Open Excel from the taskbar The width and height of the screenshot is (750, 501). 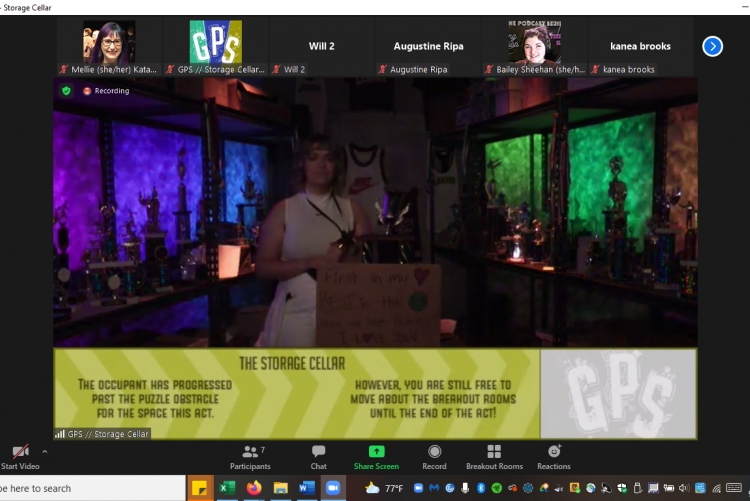coord(227,488)
